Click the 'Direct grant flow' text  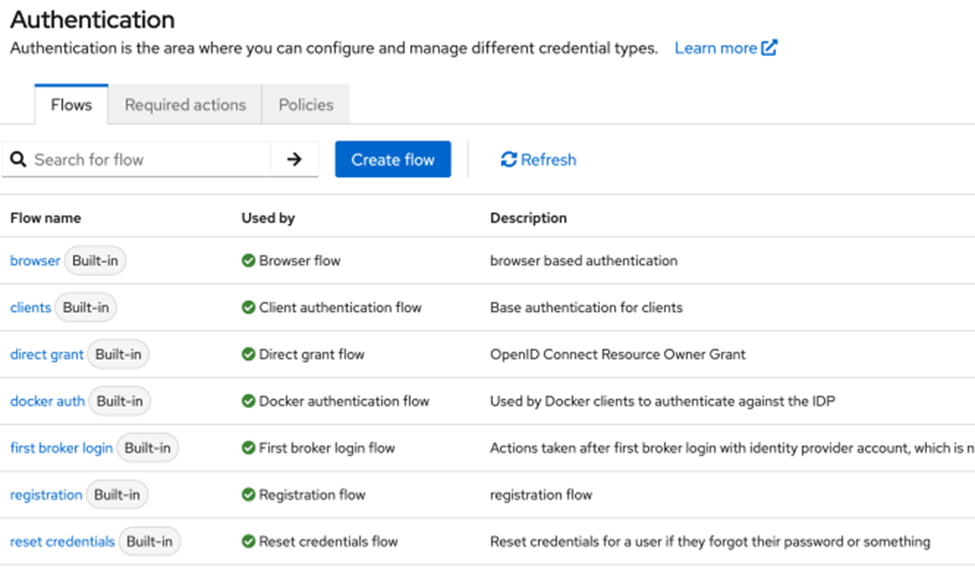[312, 354]
